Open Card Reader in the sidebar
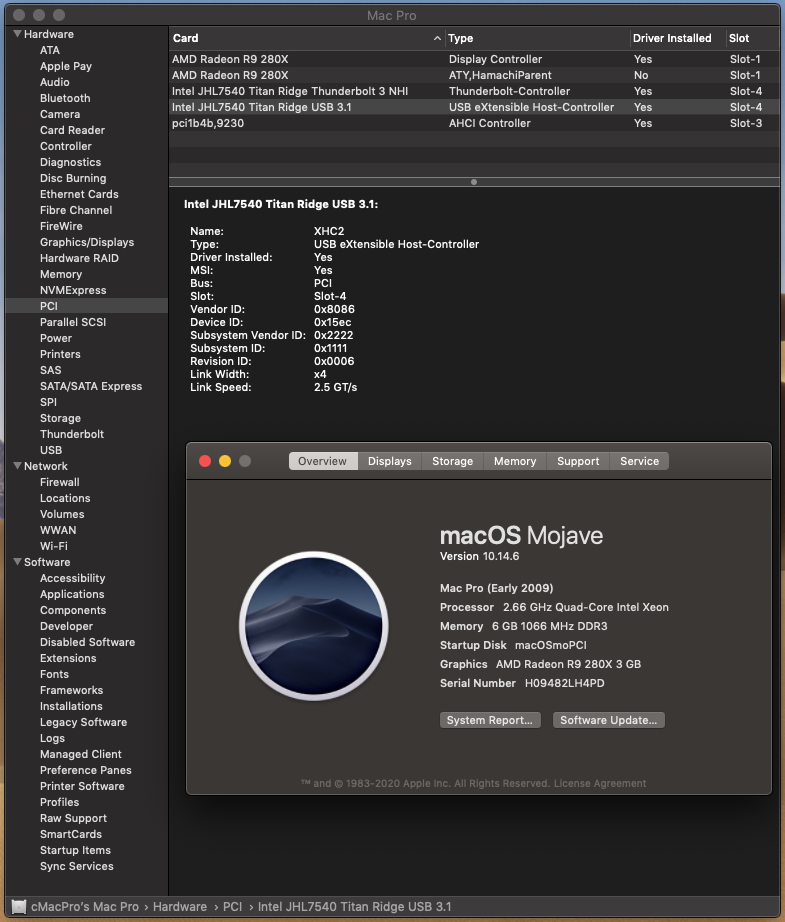 [72, 130]
